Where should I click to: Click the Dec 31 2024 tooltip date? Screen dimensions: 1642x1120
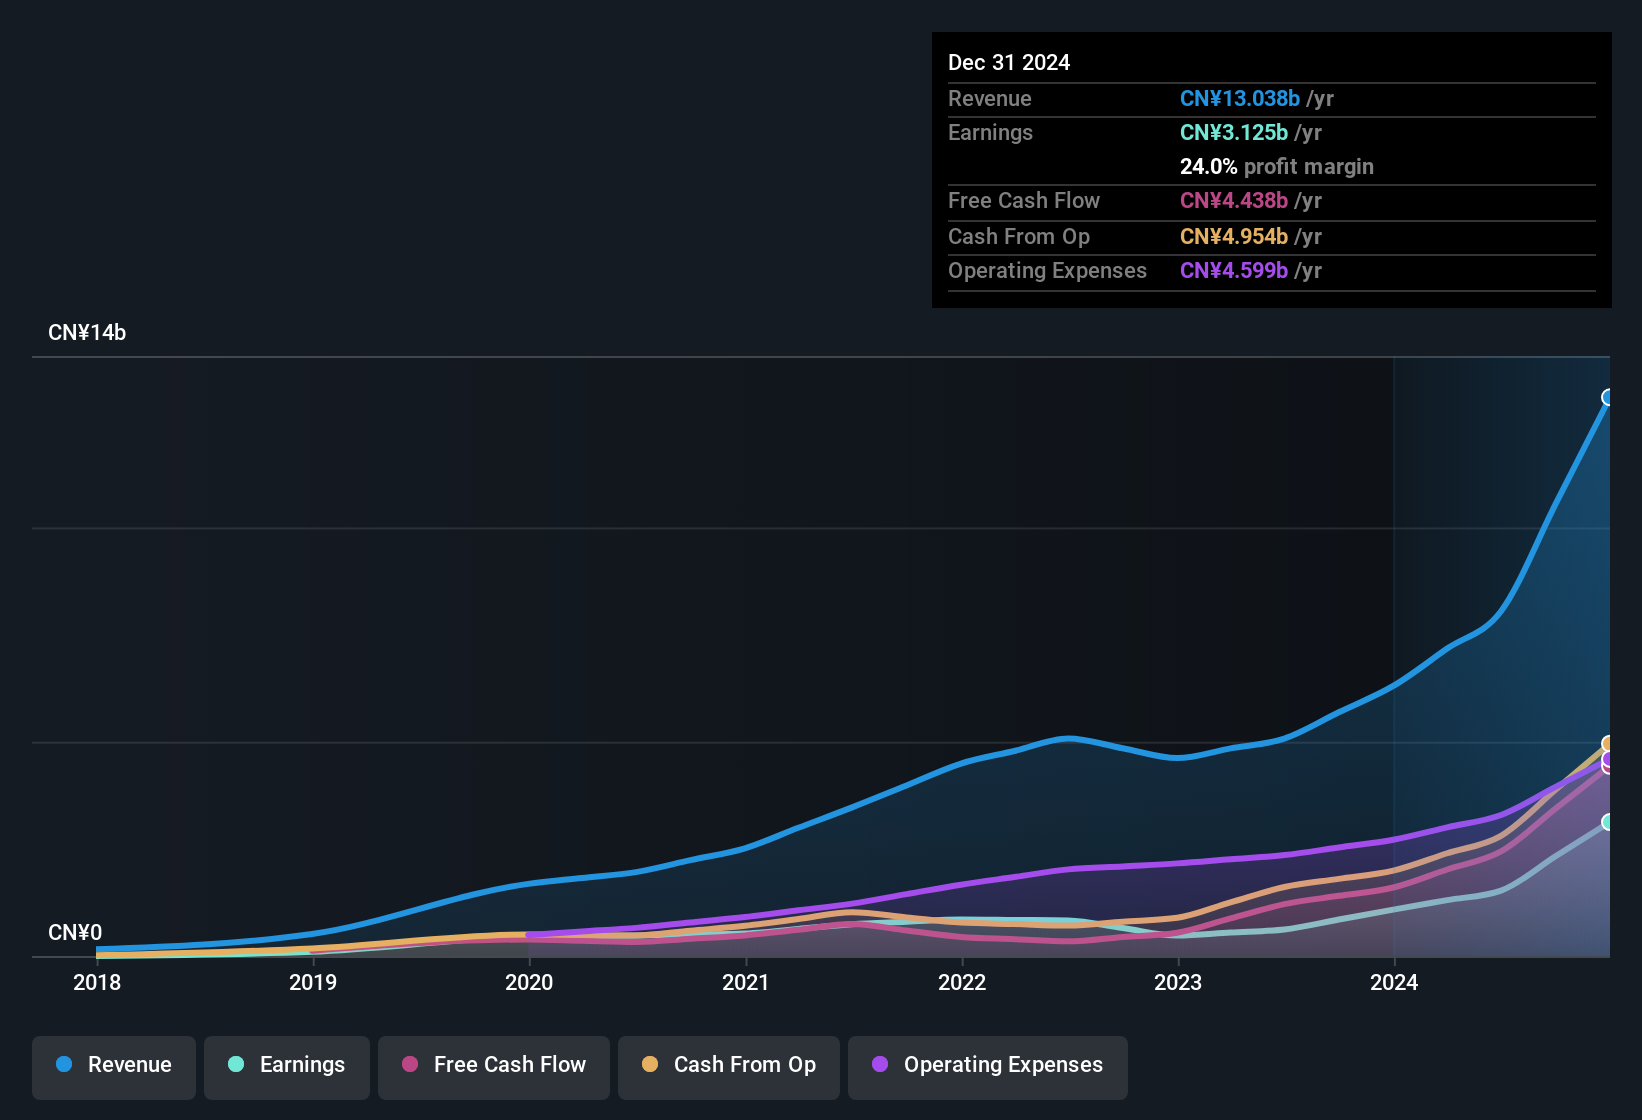pos(1009,62)
